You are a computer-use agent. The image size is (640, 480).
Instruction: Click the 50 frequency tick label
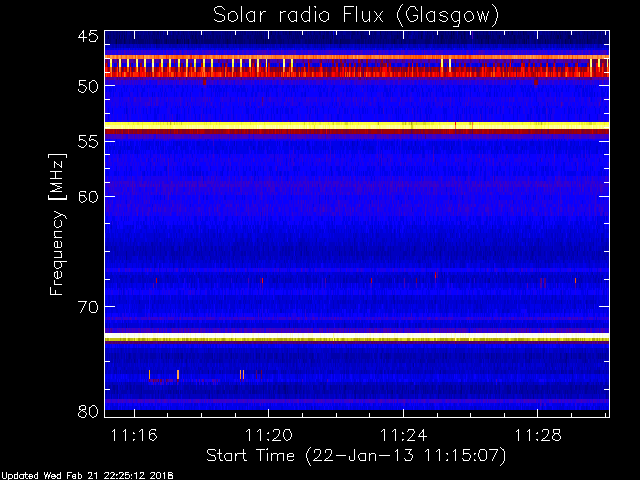pyautogui.click(x=88, y=87)
